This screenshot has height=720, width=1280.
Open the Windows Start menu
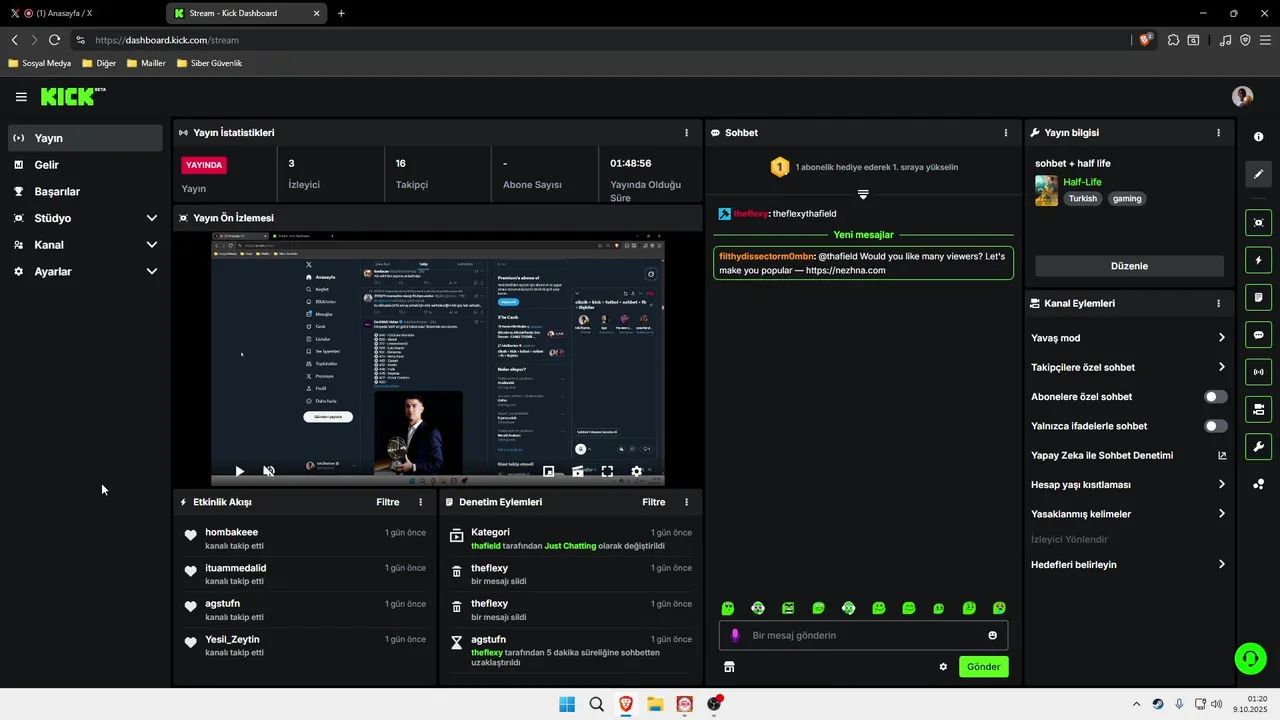click(567, 704)
